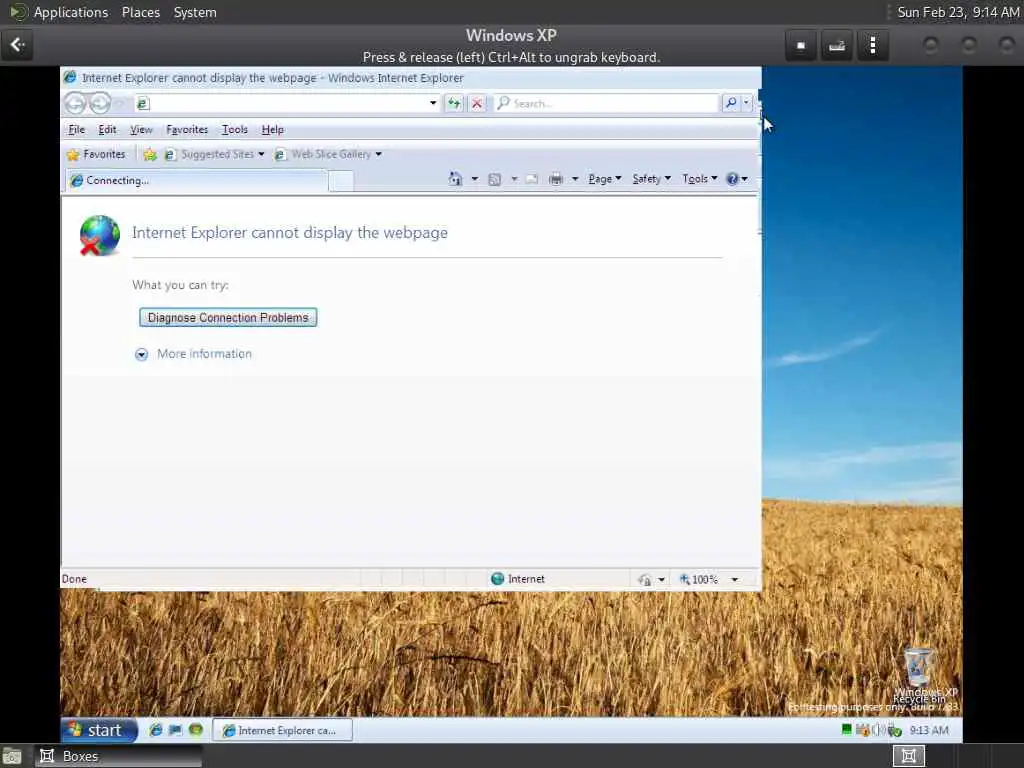Open a new blank tab
The image size is (1024, 768).
[341, 181]
